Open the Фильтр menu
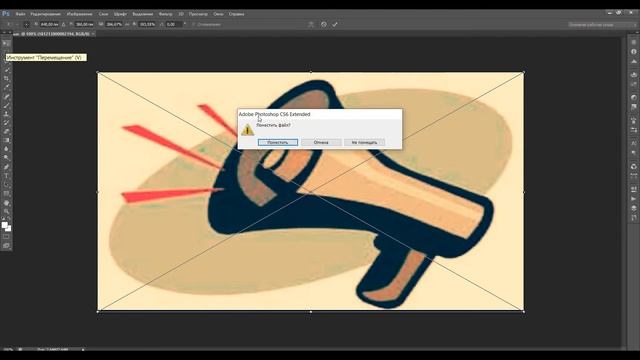Image resolution: width=640 pixels, height=360 pixels. (165, 14)
